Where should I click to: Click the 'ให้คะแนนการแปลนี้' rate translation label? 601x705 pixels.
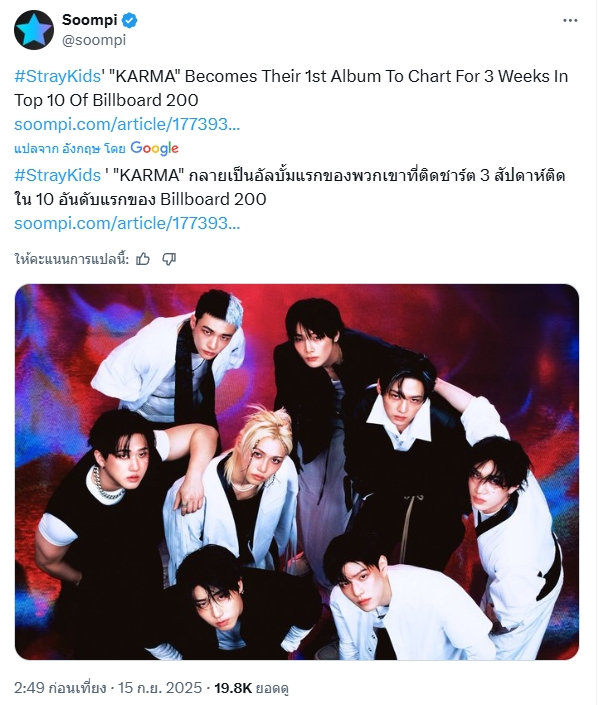[72, 259]
